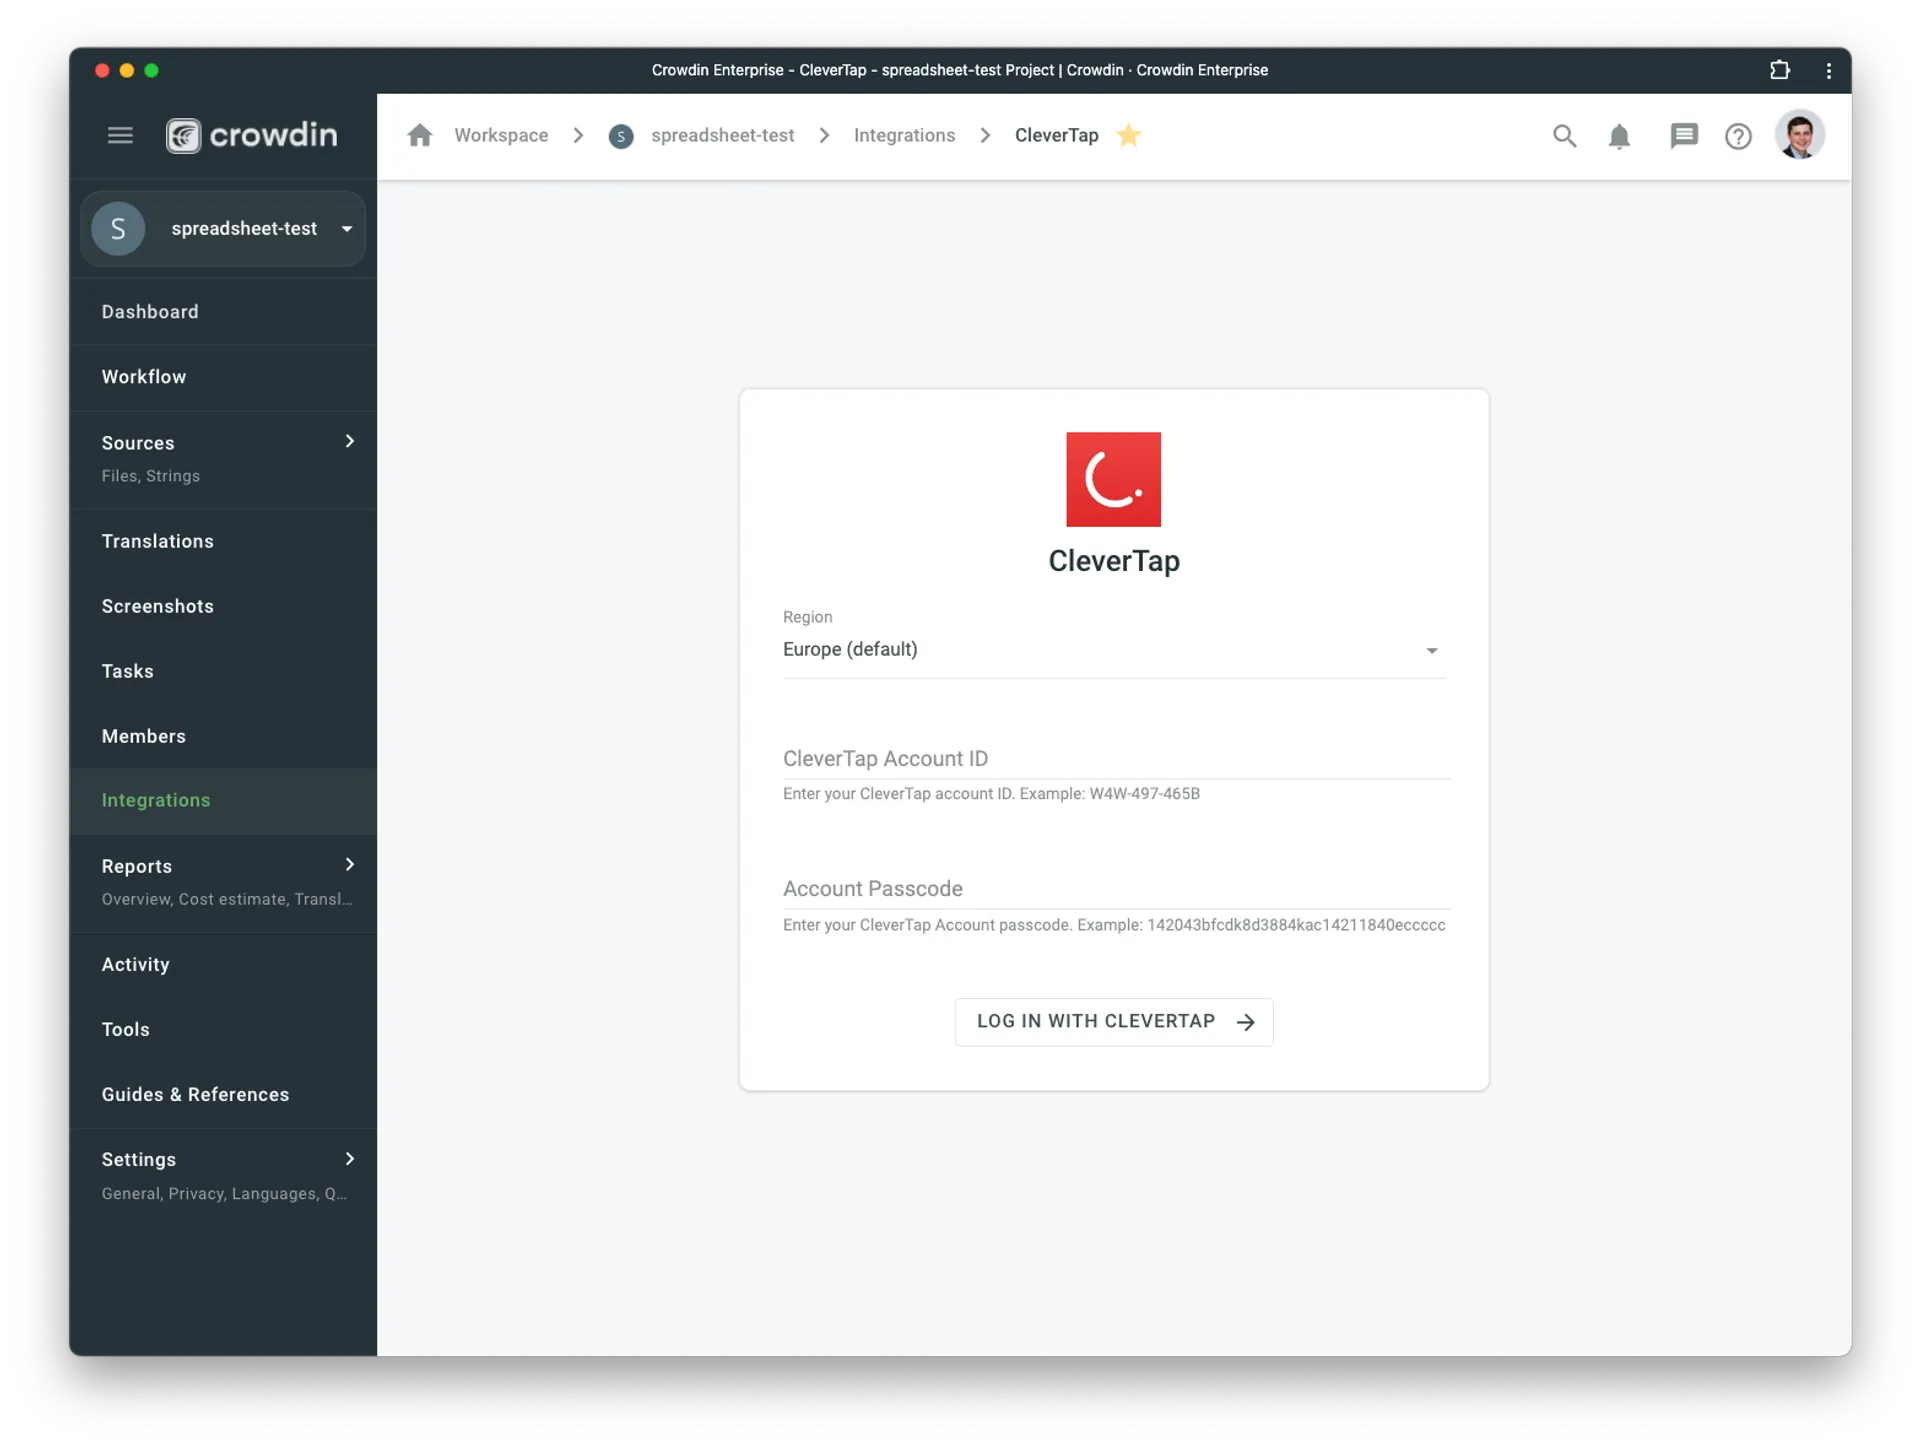1920x1446 pixels.
Task: Expand the Sources submenu chevron
Action: (x=350, y=441)
